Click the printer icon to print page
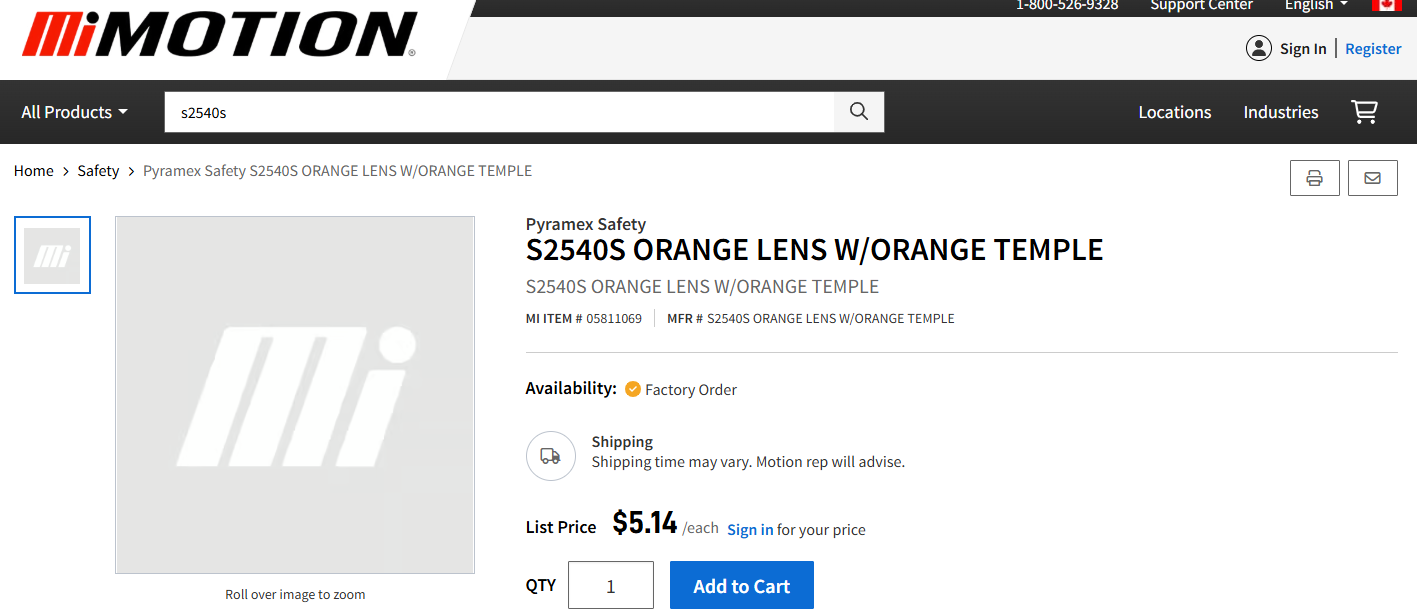The height and width of the screenshot is (615, 1417). 1314,177
